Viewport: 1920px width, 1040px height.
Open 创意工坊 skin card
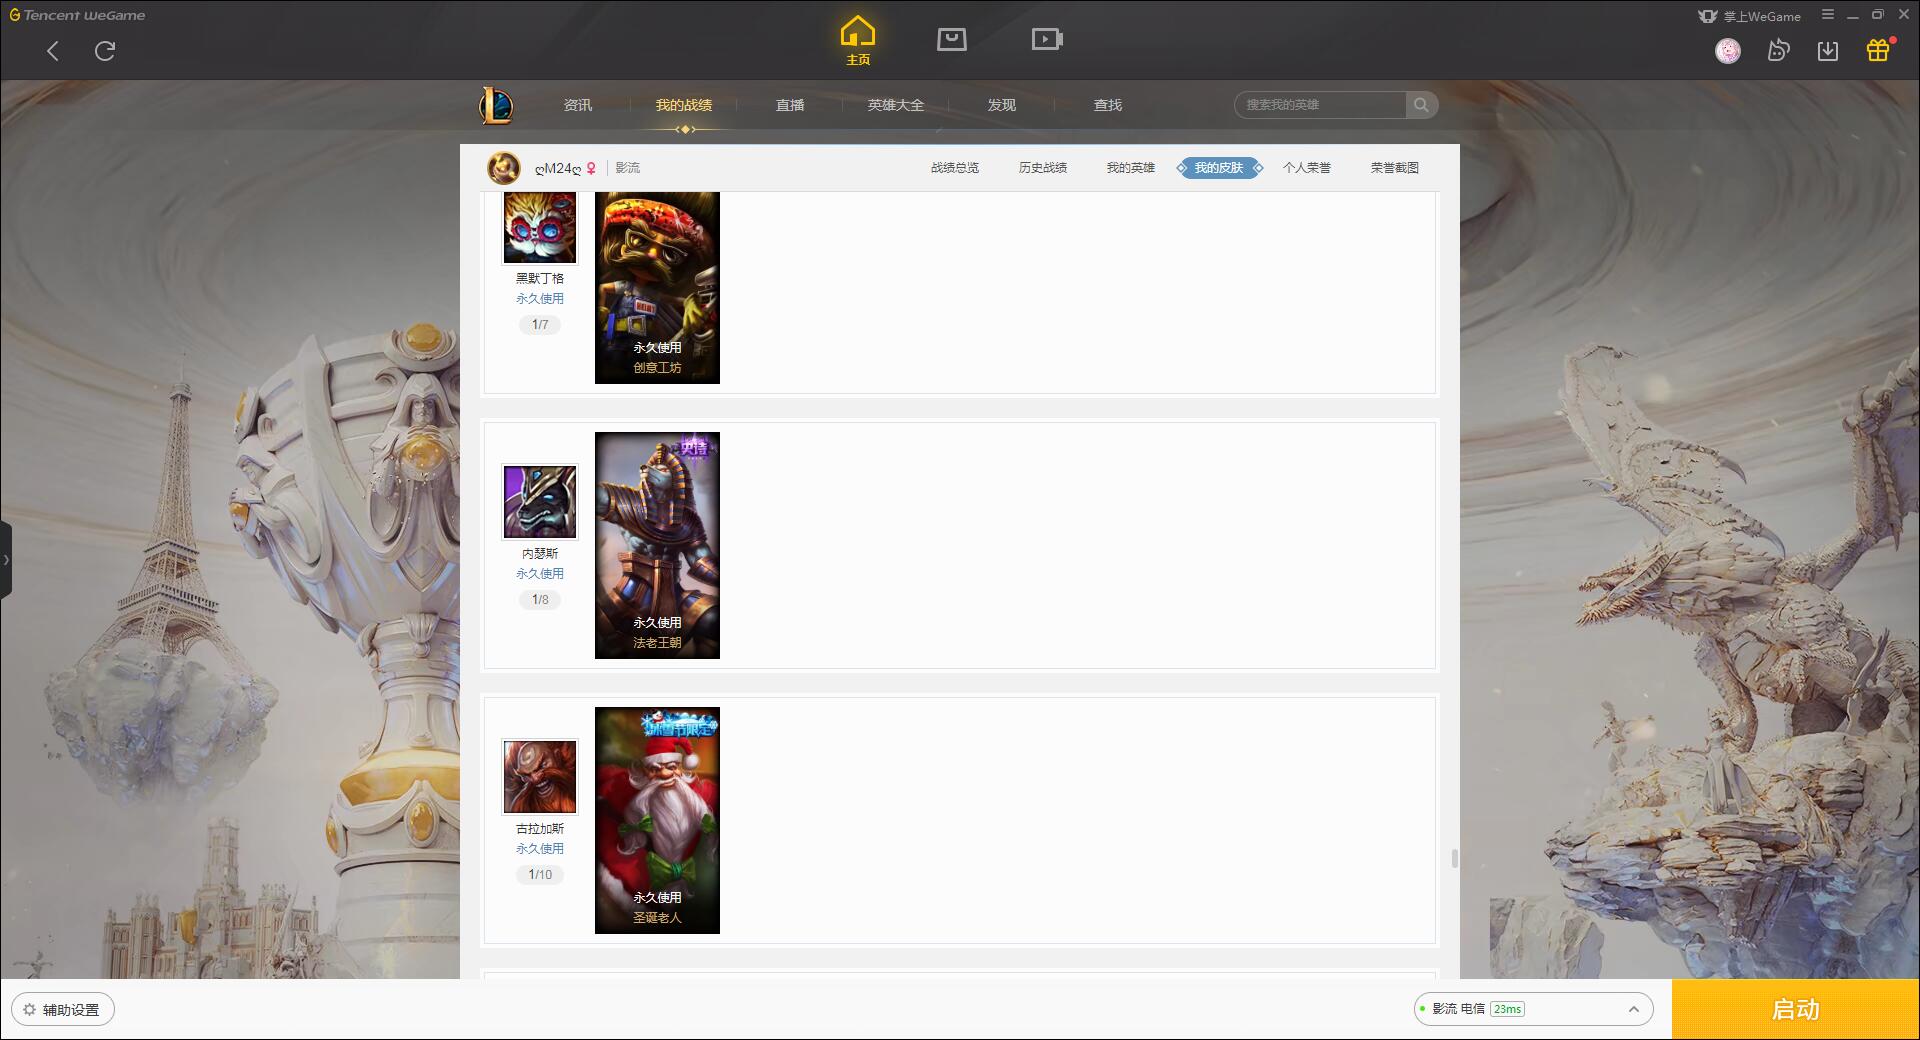[x=657, y=288]
